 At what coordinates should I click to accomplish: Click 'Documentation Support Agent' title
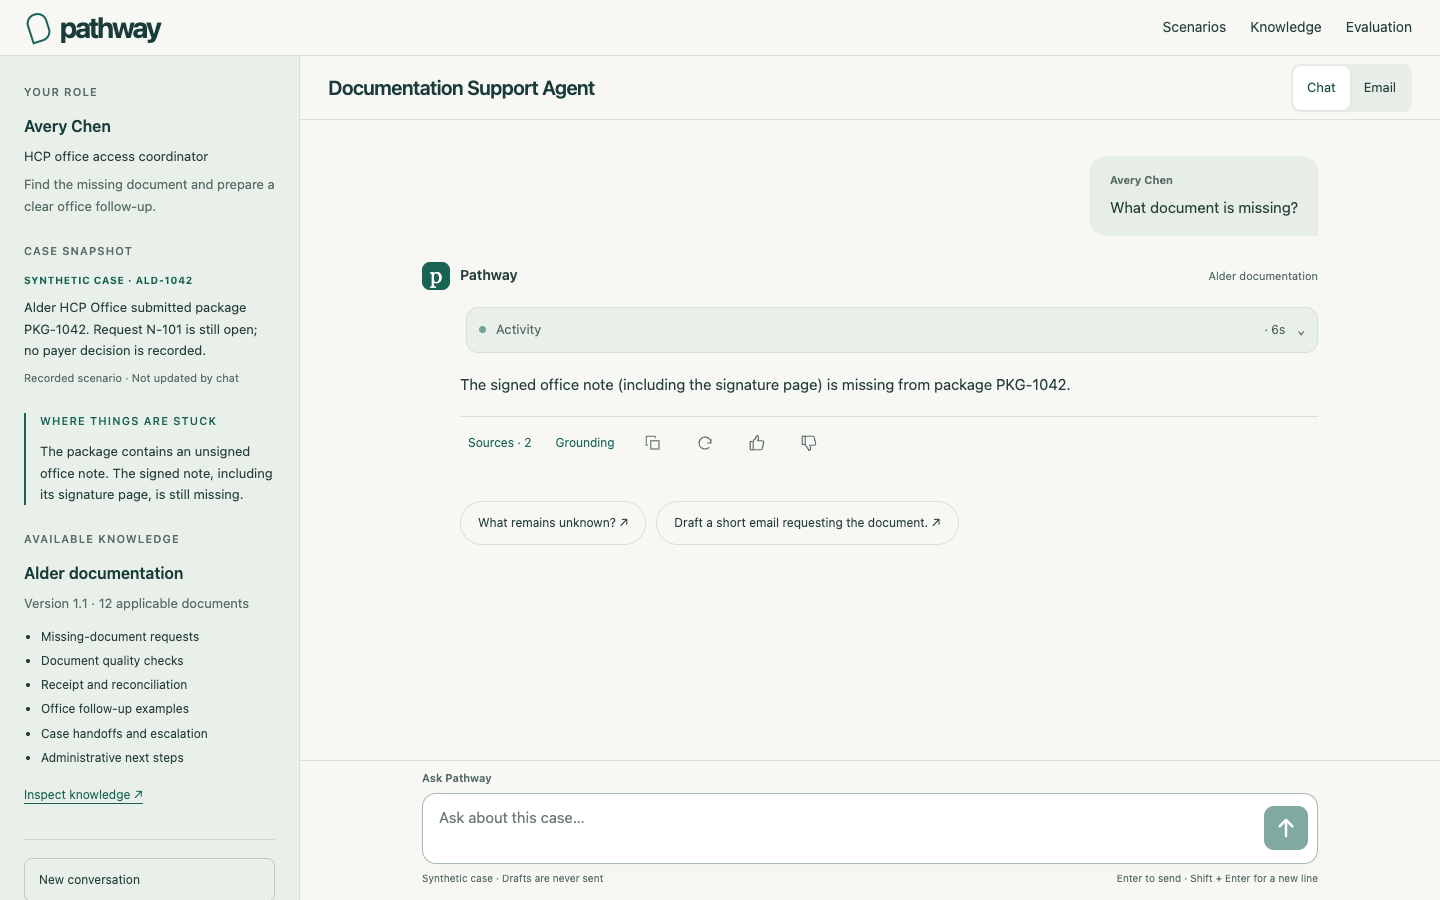click(x=461, y=88)
